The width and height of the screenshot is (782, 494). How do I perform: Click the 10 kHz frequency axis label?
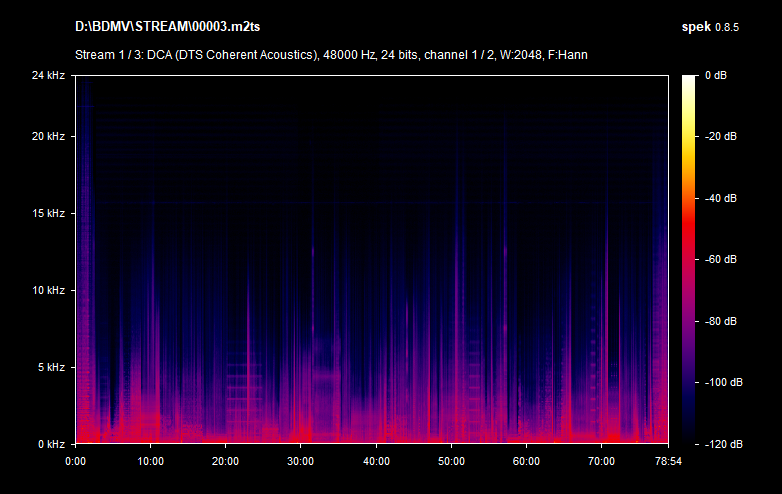(48, 290)
